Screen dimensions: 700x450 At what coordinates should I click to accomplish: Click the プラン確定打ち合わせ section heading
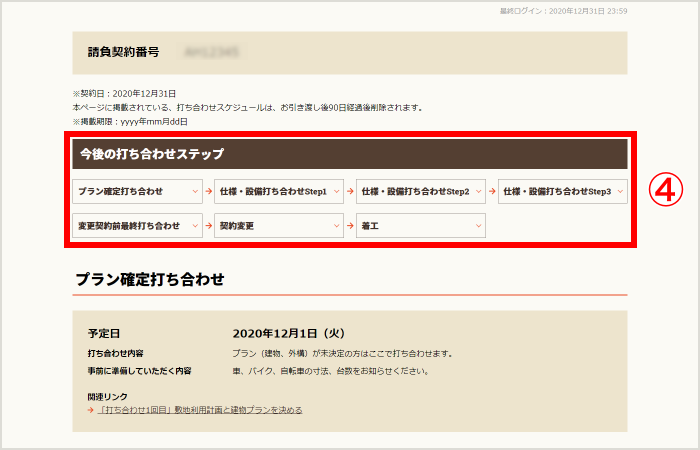150,279
